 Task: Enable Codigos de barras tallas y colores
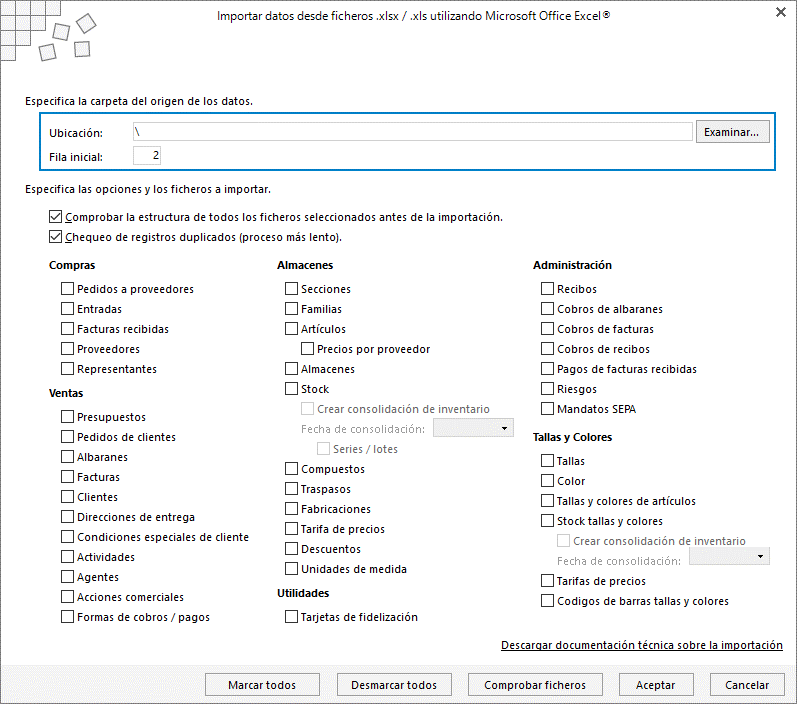[x=547, y=601]
